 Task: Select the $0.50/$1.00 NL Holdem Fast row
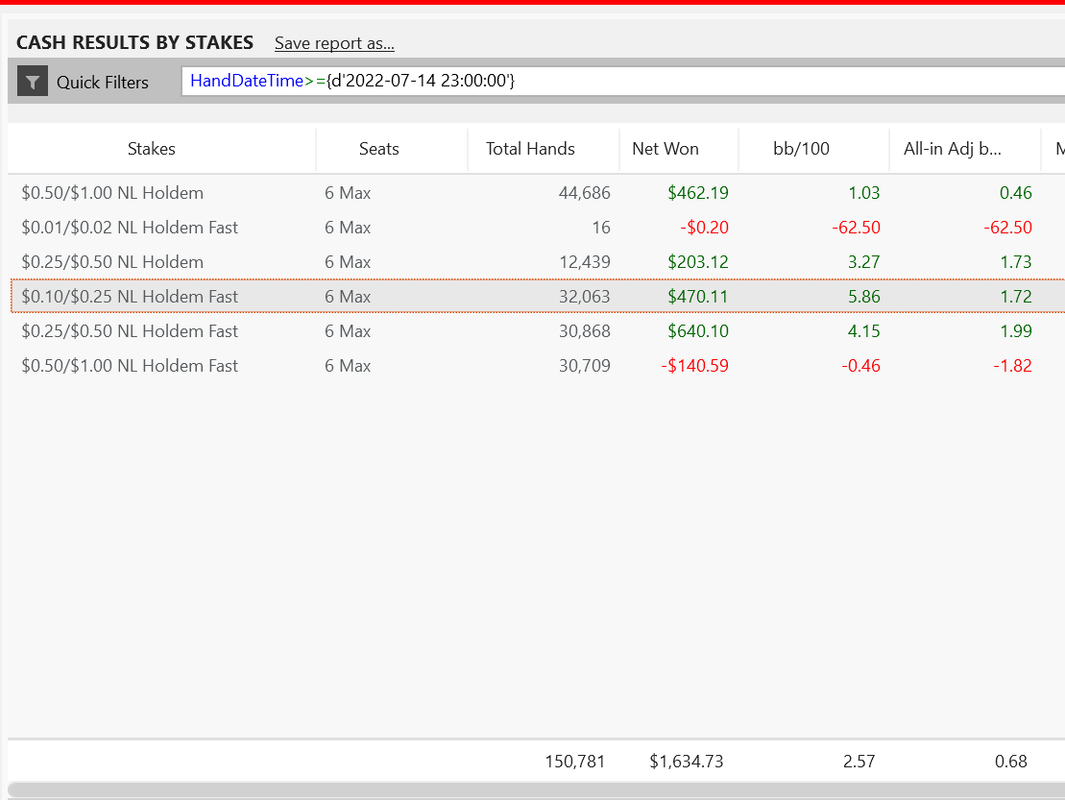(x=537, y=365)
